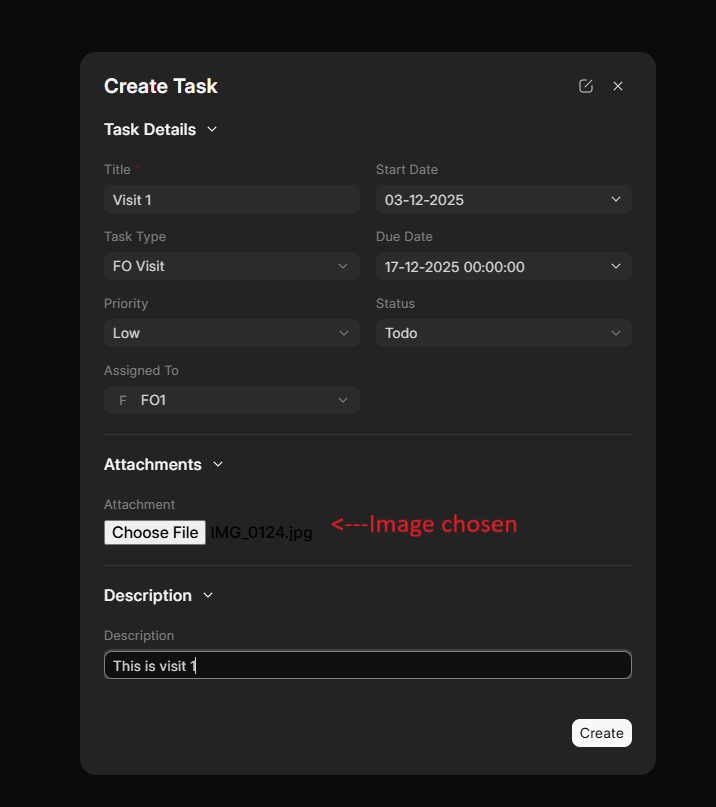Open the Priority dropdown showing Low
The width and height of the screenshot is (716, 807).
pyautogui.click(x=231, y=333)
